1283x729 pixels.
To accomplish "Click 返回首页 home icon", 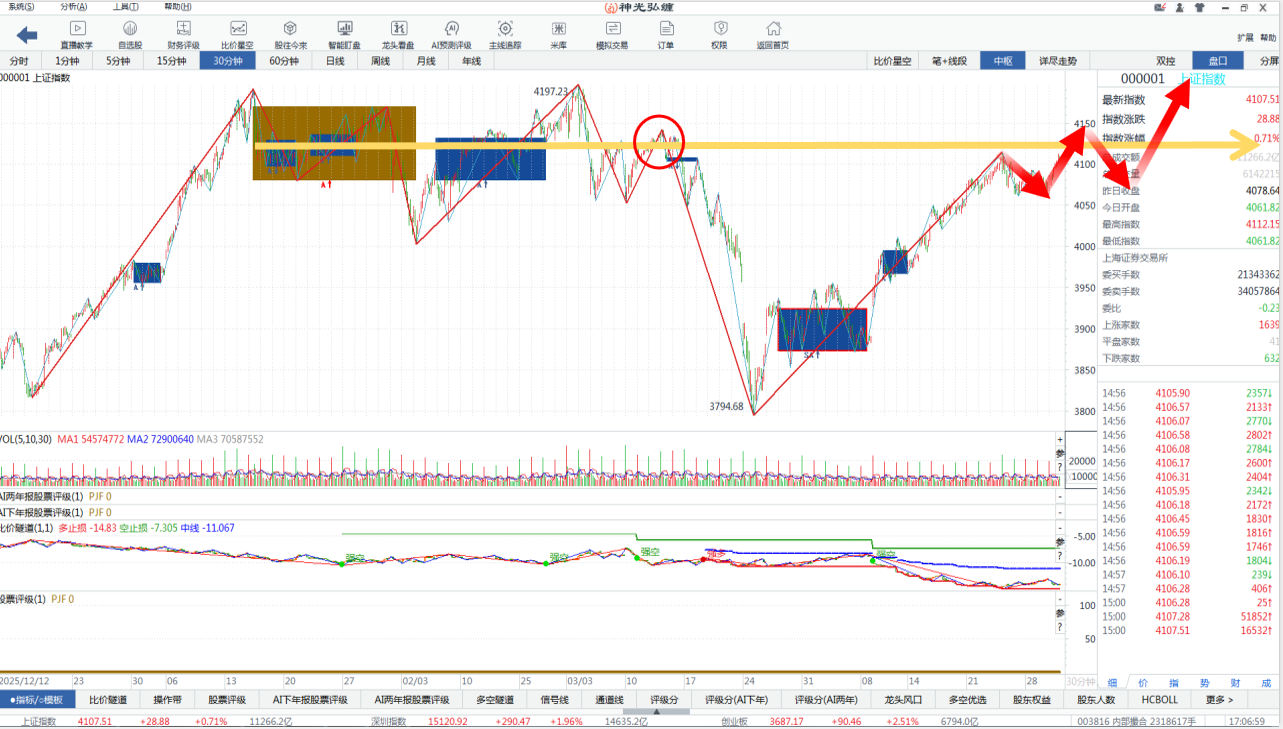I will (x=772, y=35).
